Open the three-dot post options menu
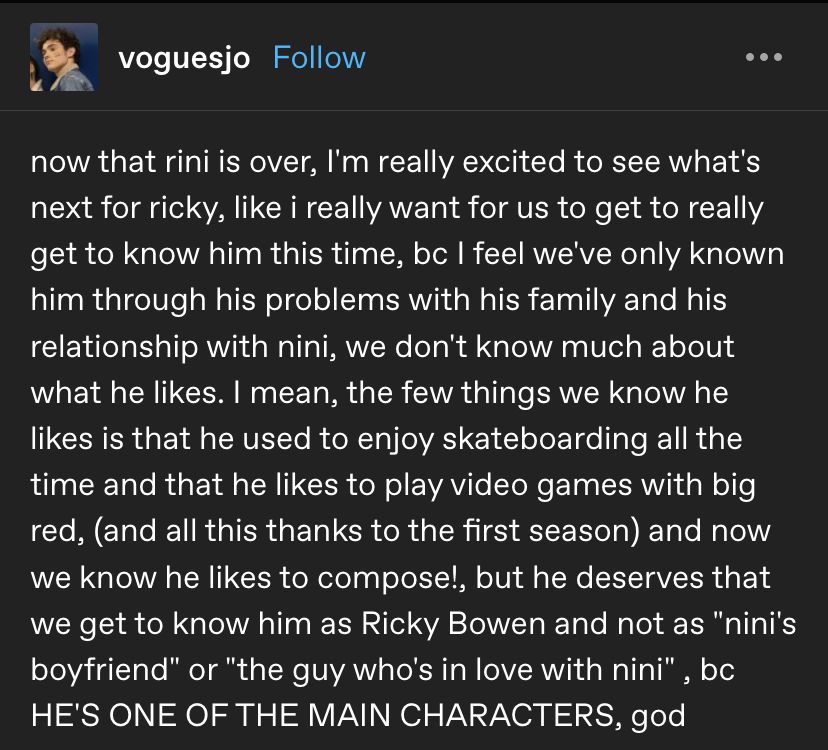This screenshot has height=750, width=828. 764,57
